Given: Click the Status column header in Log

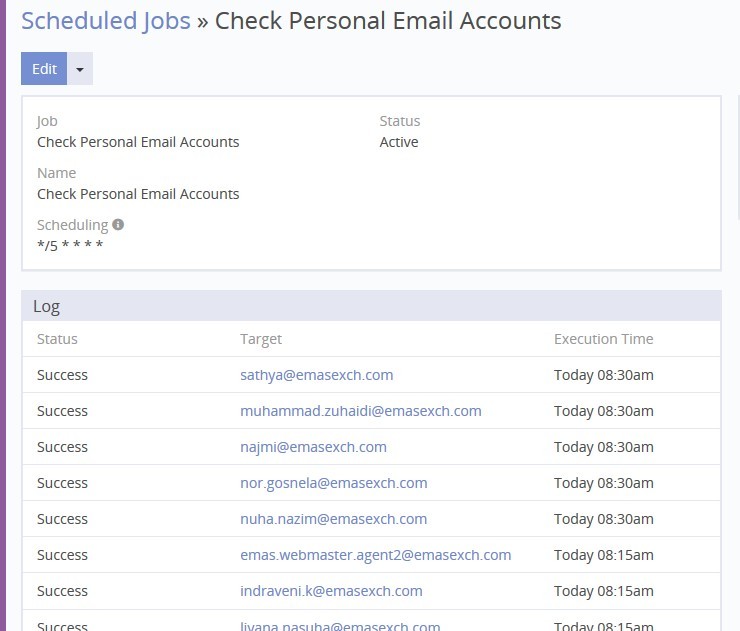Looking at the screenshot, I should coord(57,339).
